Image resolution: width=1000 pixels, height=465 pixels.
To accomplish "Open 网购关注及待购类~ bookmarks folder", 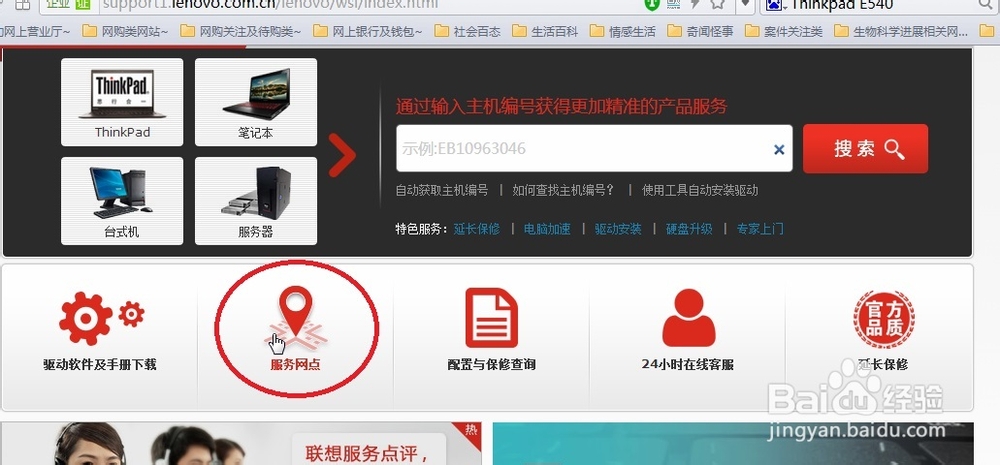I will click(x=241, y=31).
